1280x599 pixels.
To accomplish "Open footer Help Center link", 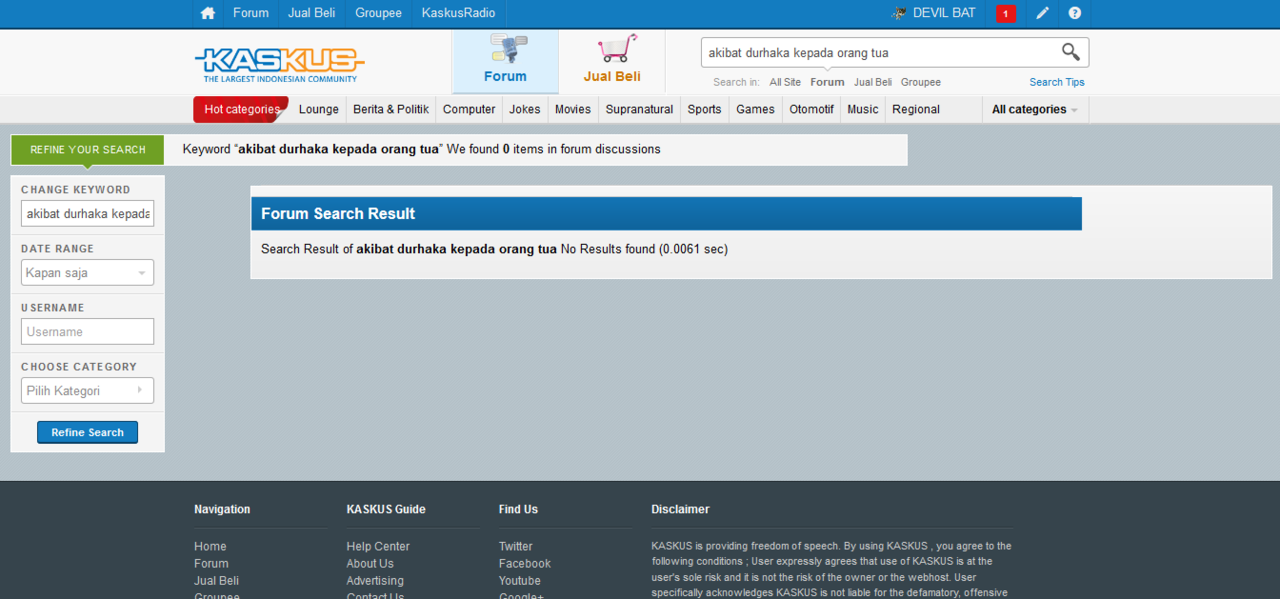I will (x=378, y=546).
